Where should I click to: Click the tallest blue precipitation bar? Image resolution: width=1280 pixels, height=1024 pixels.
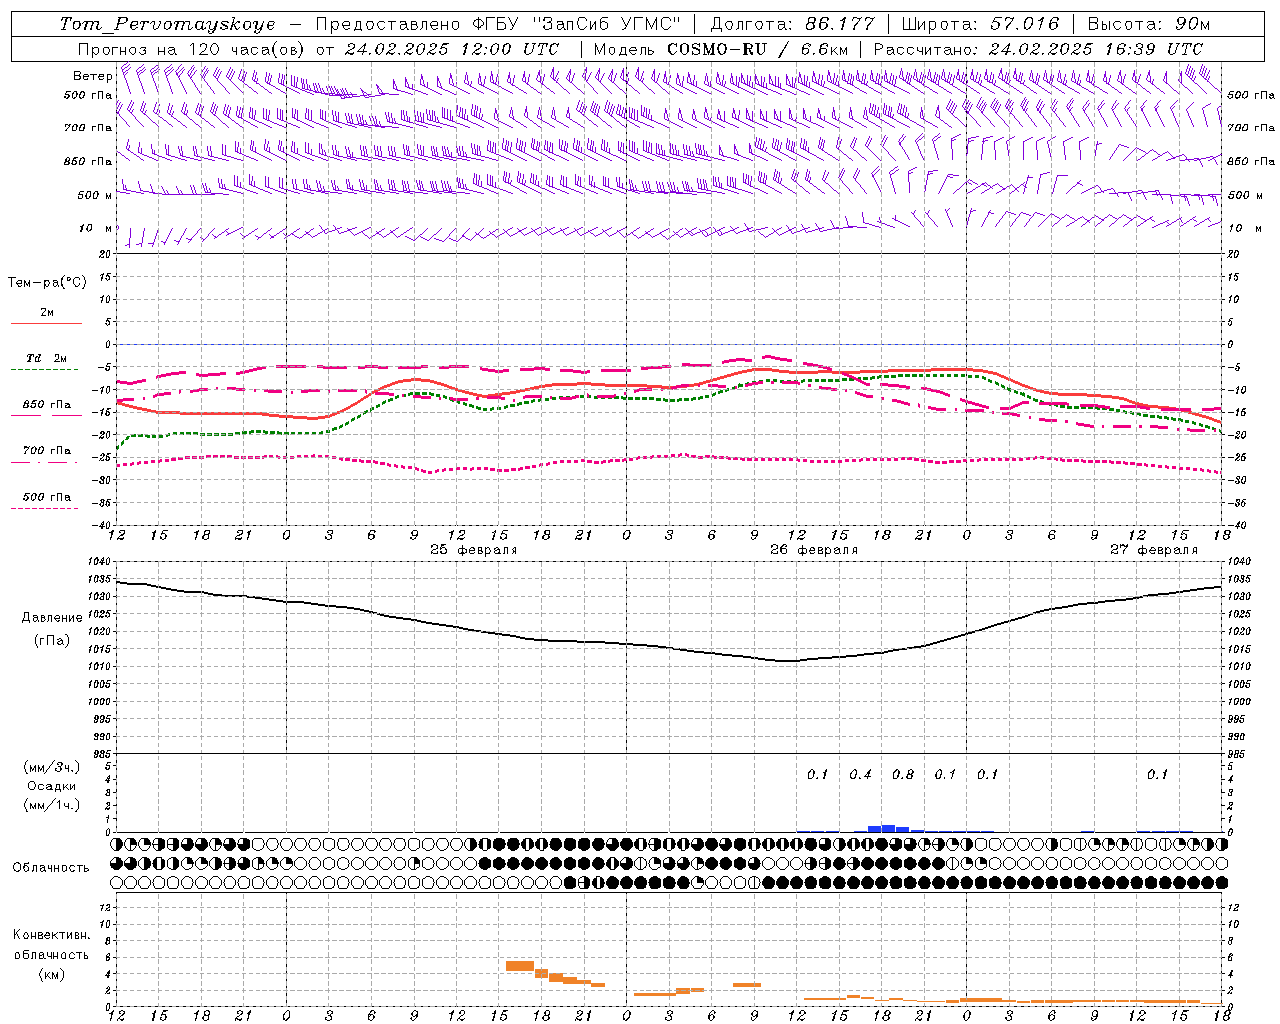pos(888,828)
